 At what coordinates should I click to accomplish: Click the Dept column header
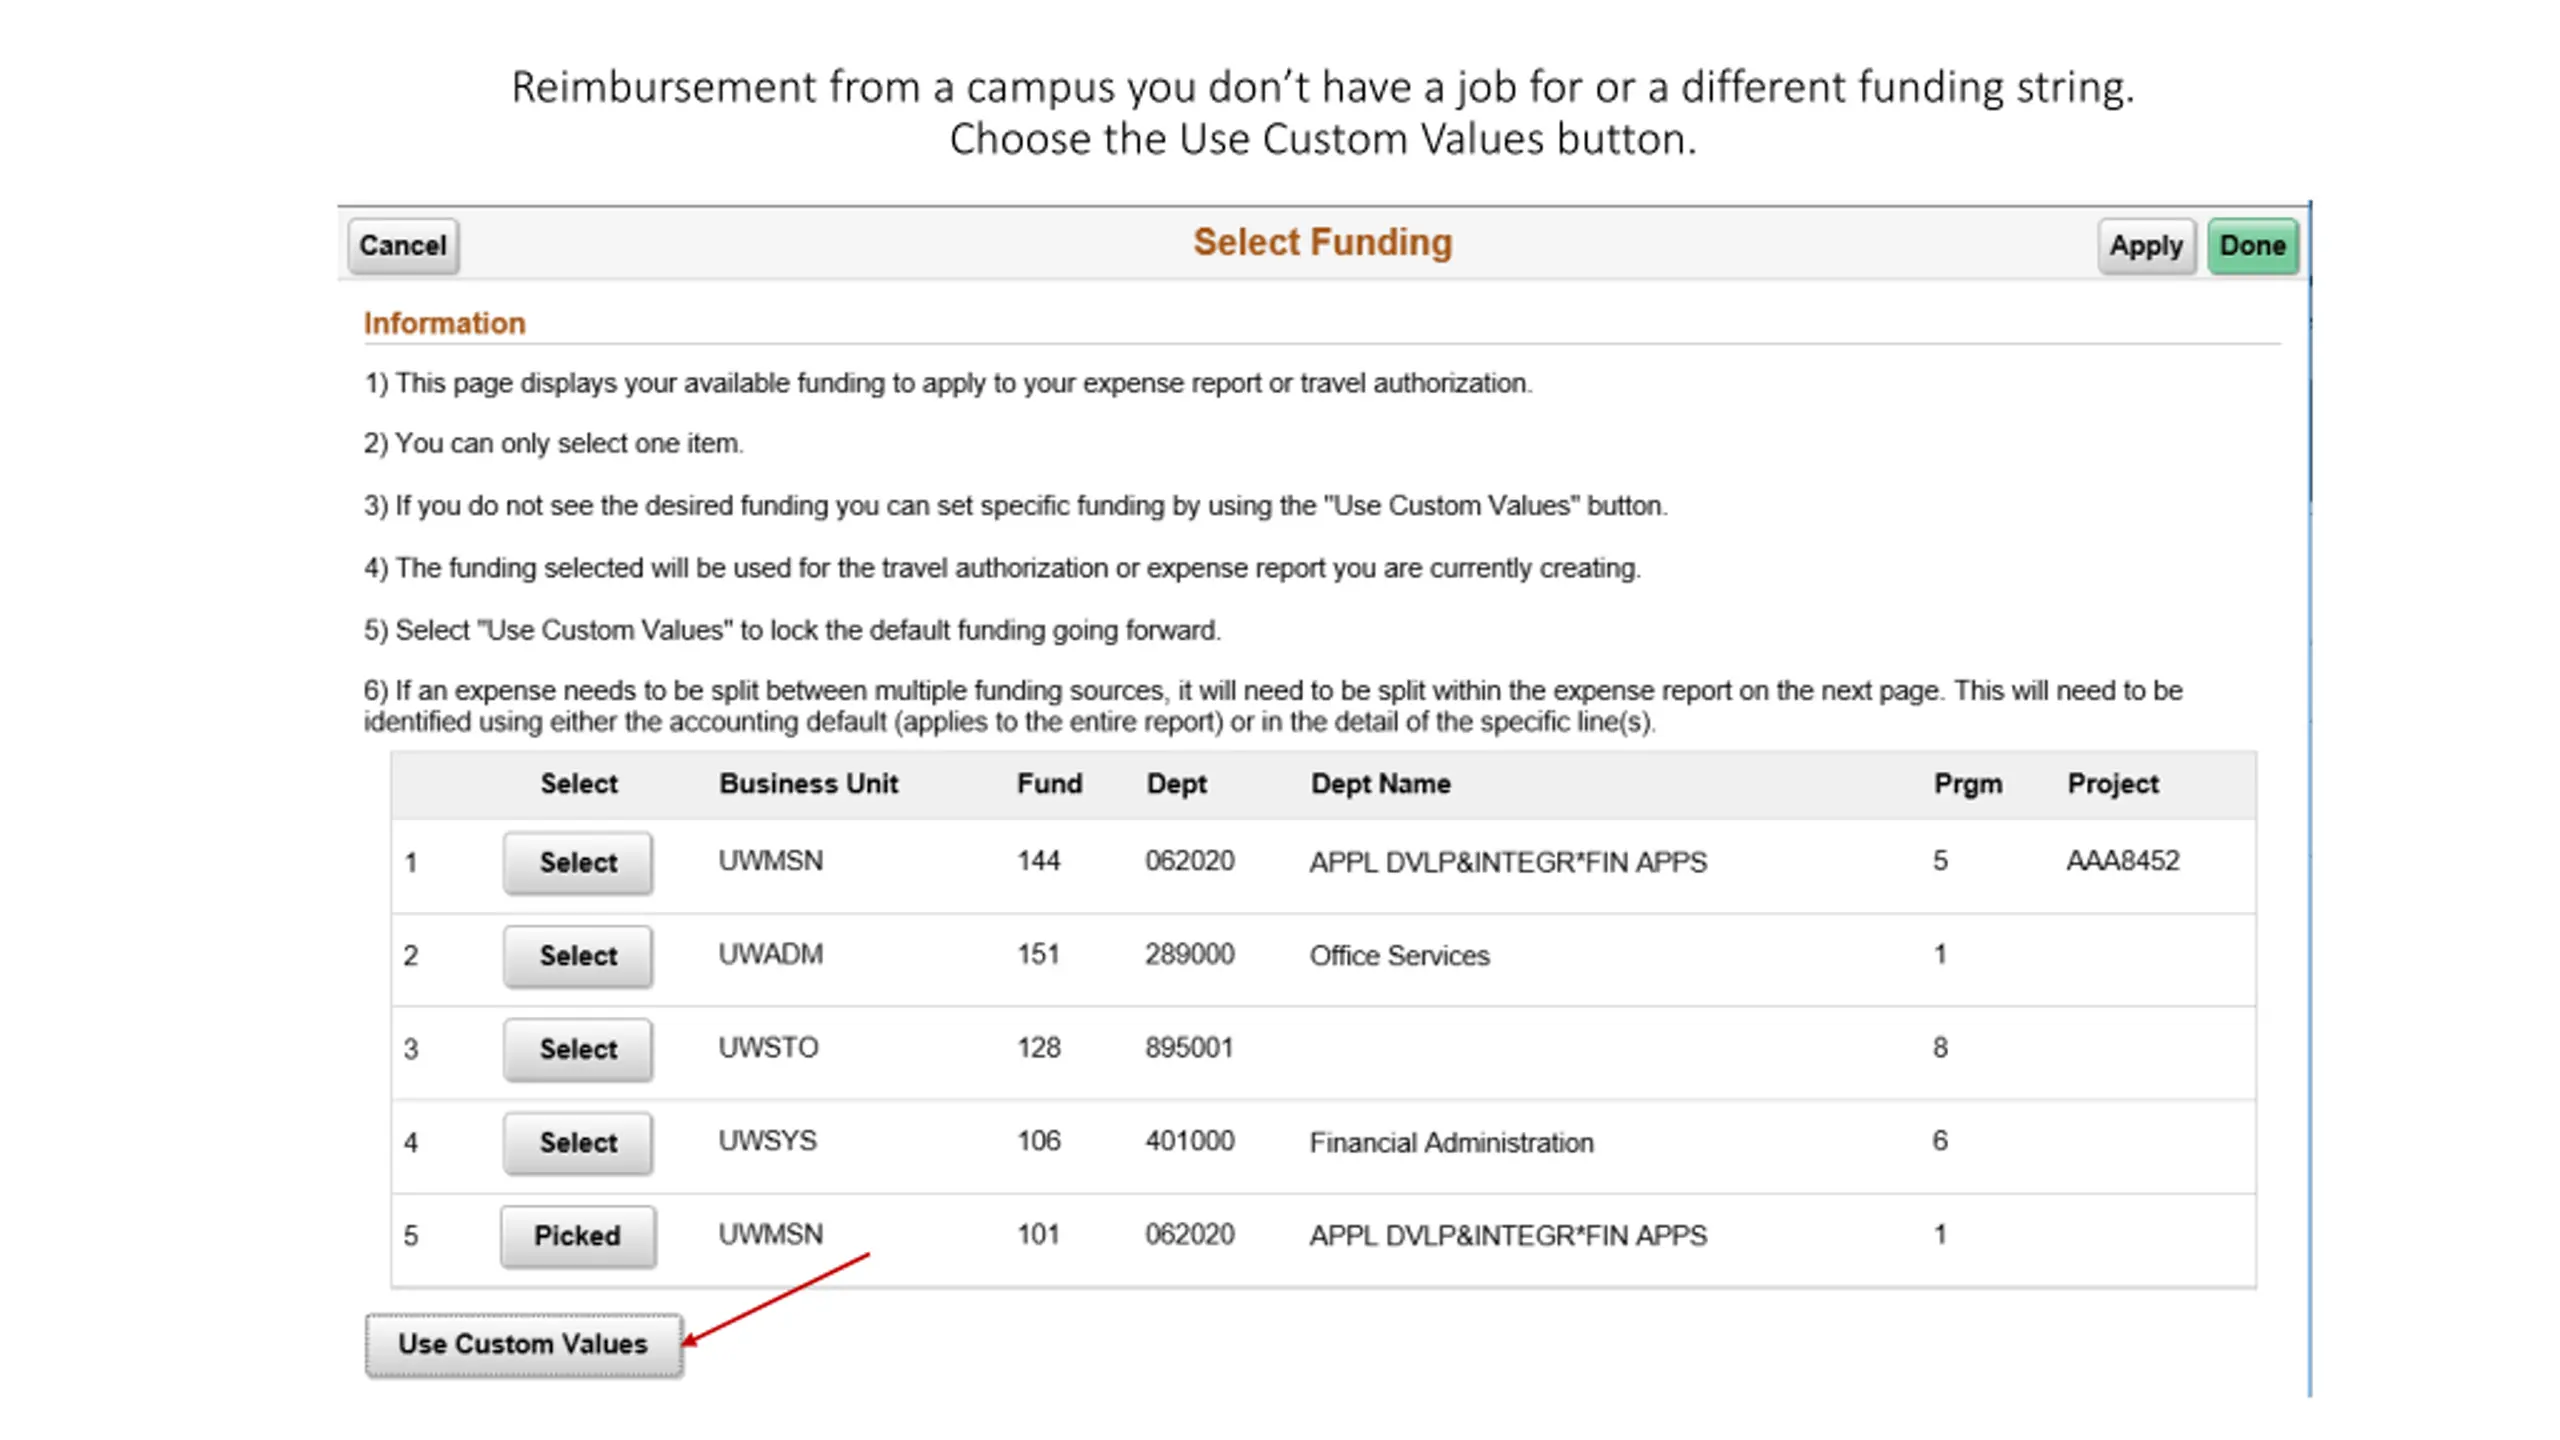coord(1176,784)
